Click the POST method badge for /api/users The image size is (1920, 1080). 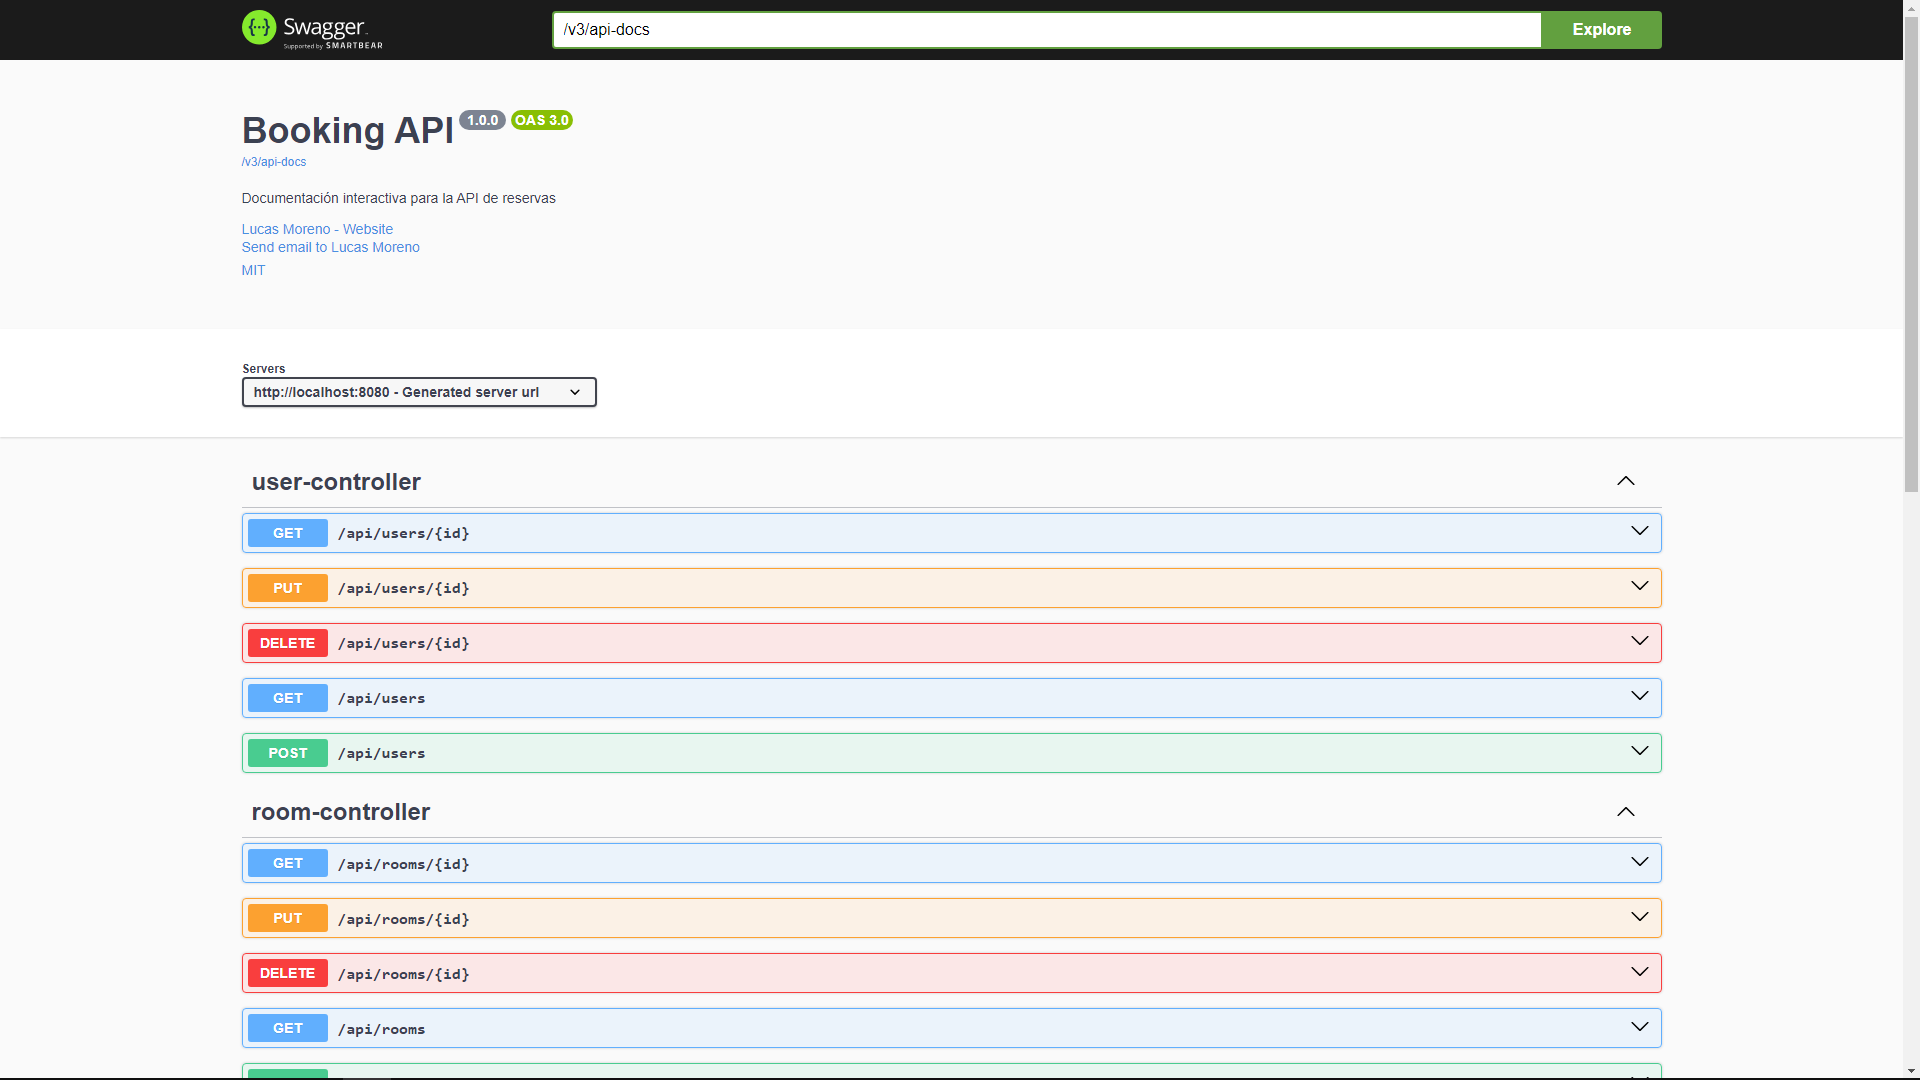point(288,753)
